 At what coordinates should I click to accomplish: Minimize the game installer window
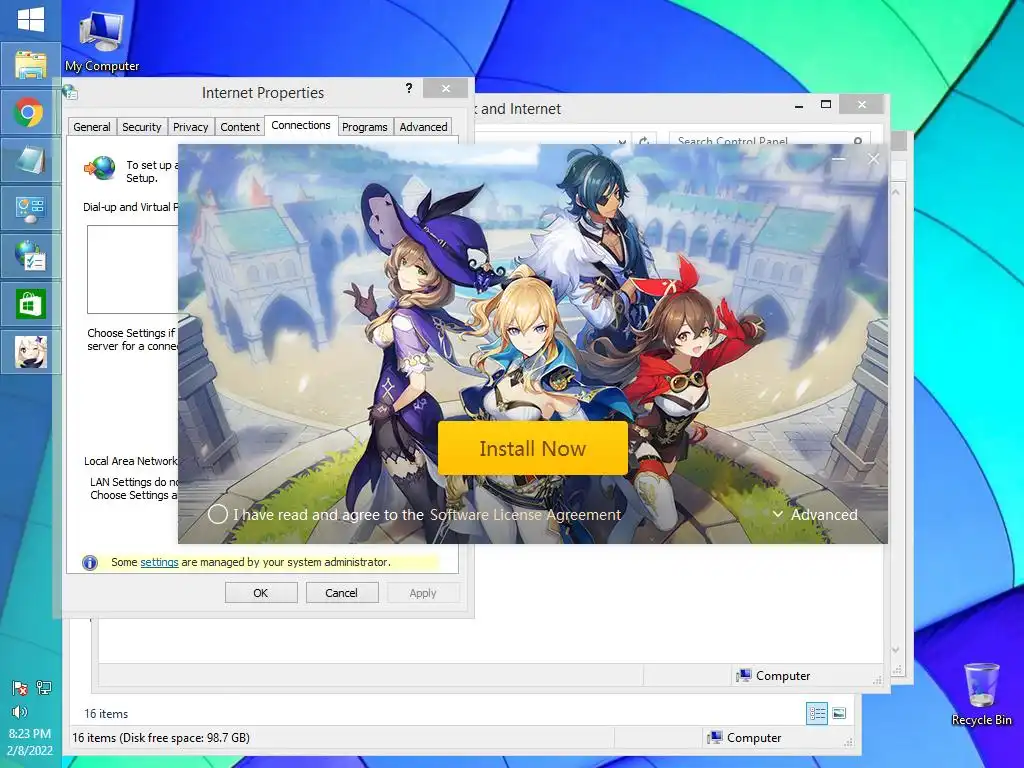[839, 159]
